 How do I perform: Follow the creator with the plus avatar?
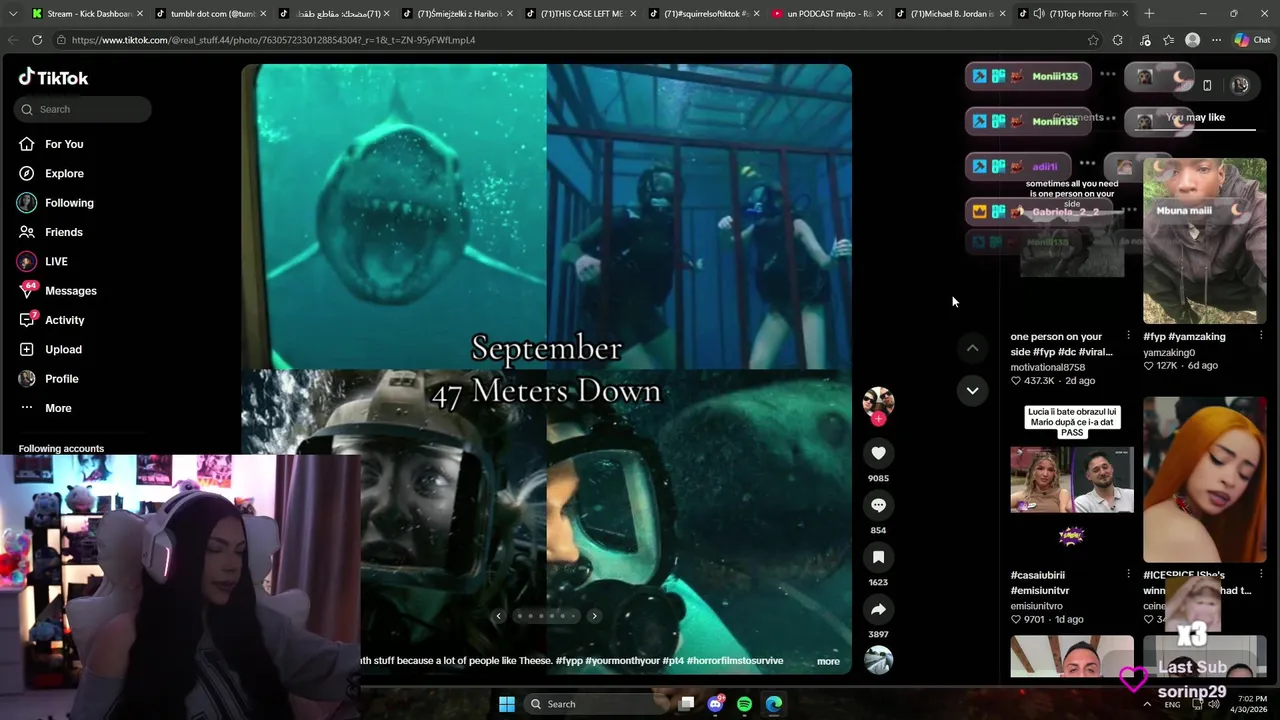click(x=878, y=420)
